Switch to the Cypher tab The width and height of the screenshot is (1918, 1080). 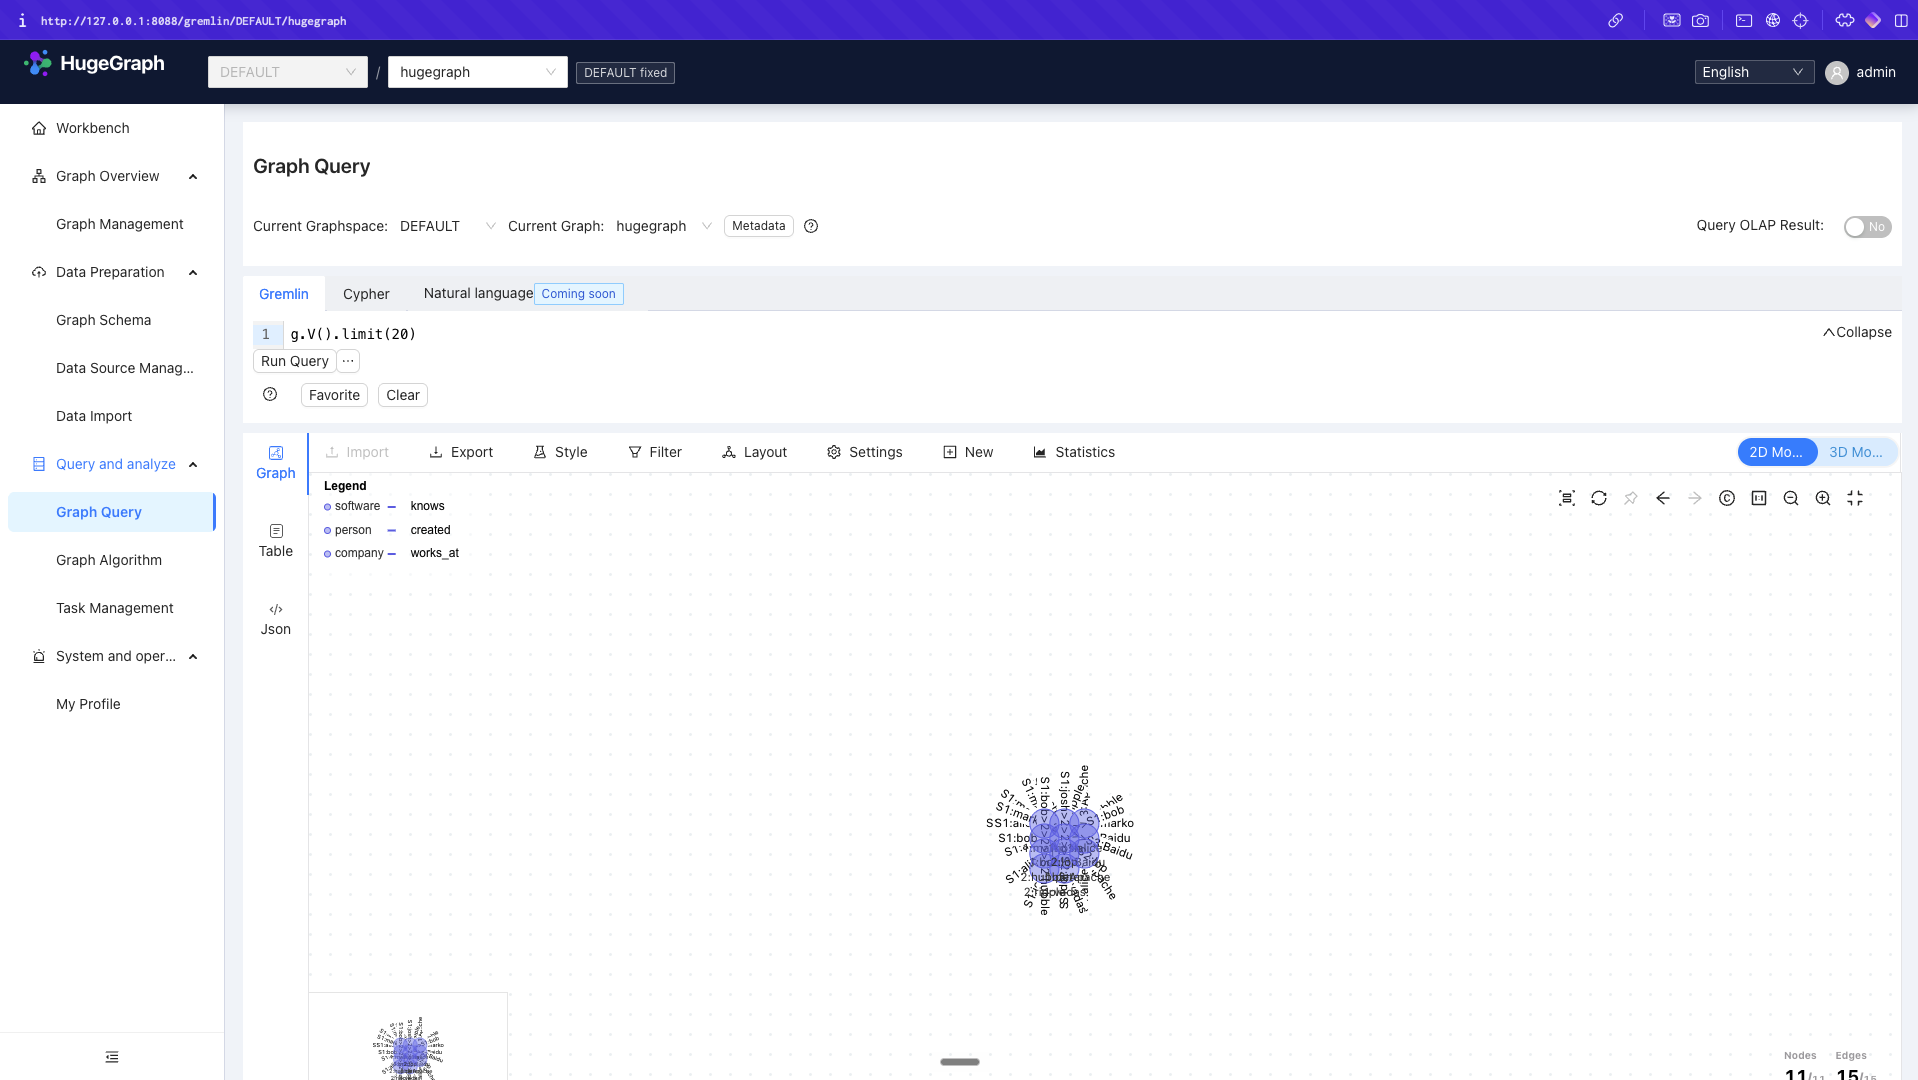coord(366,294)
